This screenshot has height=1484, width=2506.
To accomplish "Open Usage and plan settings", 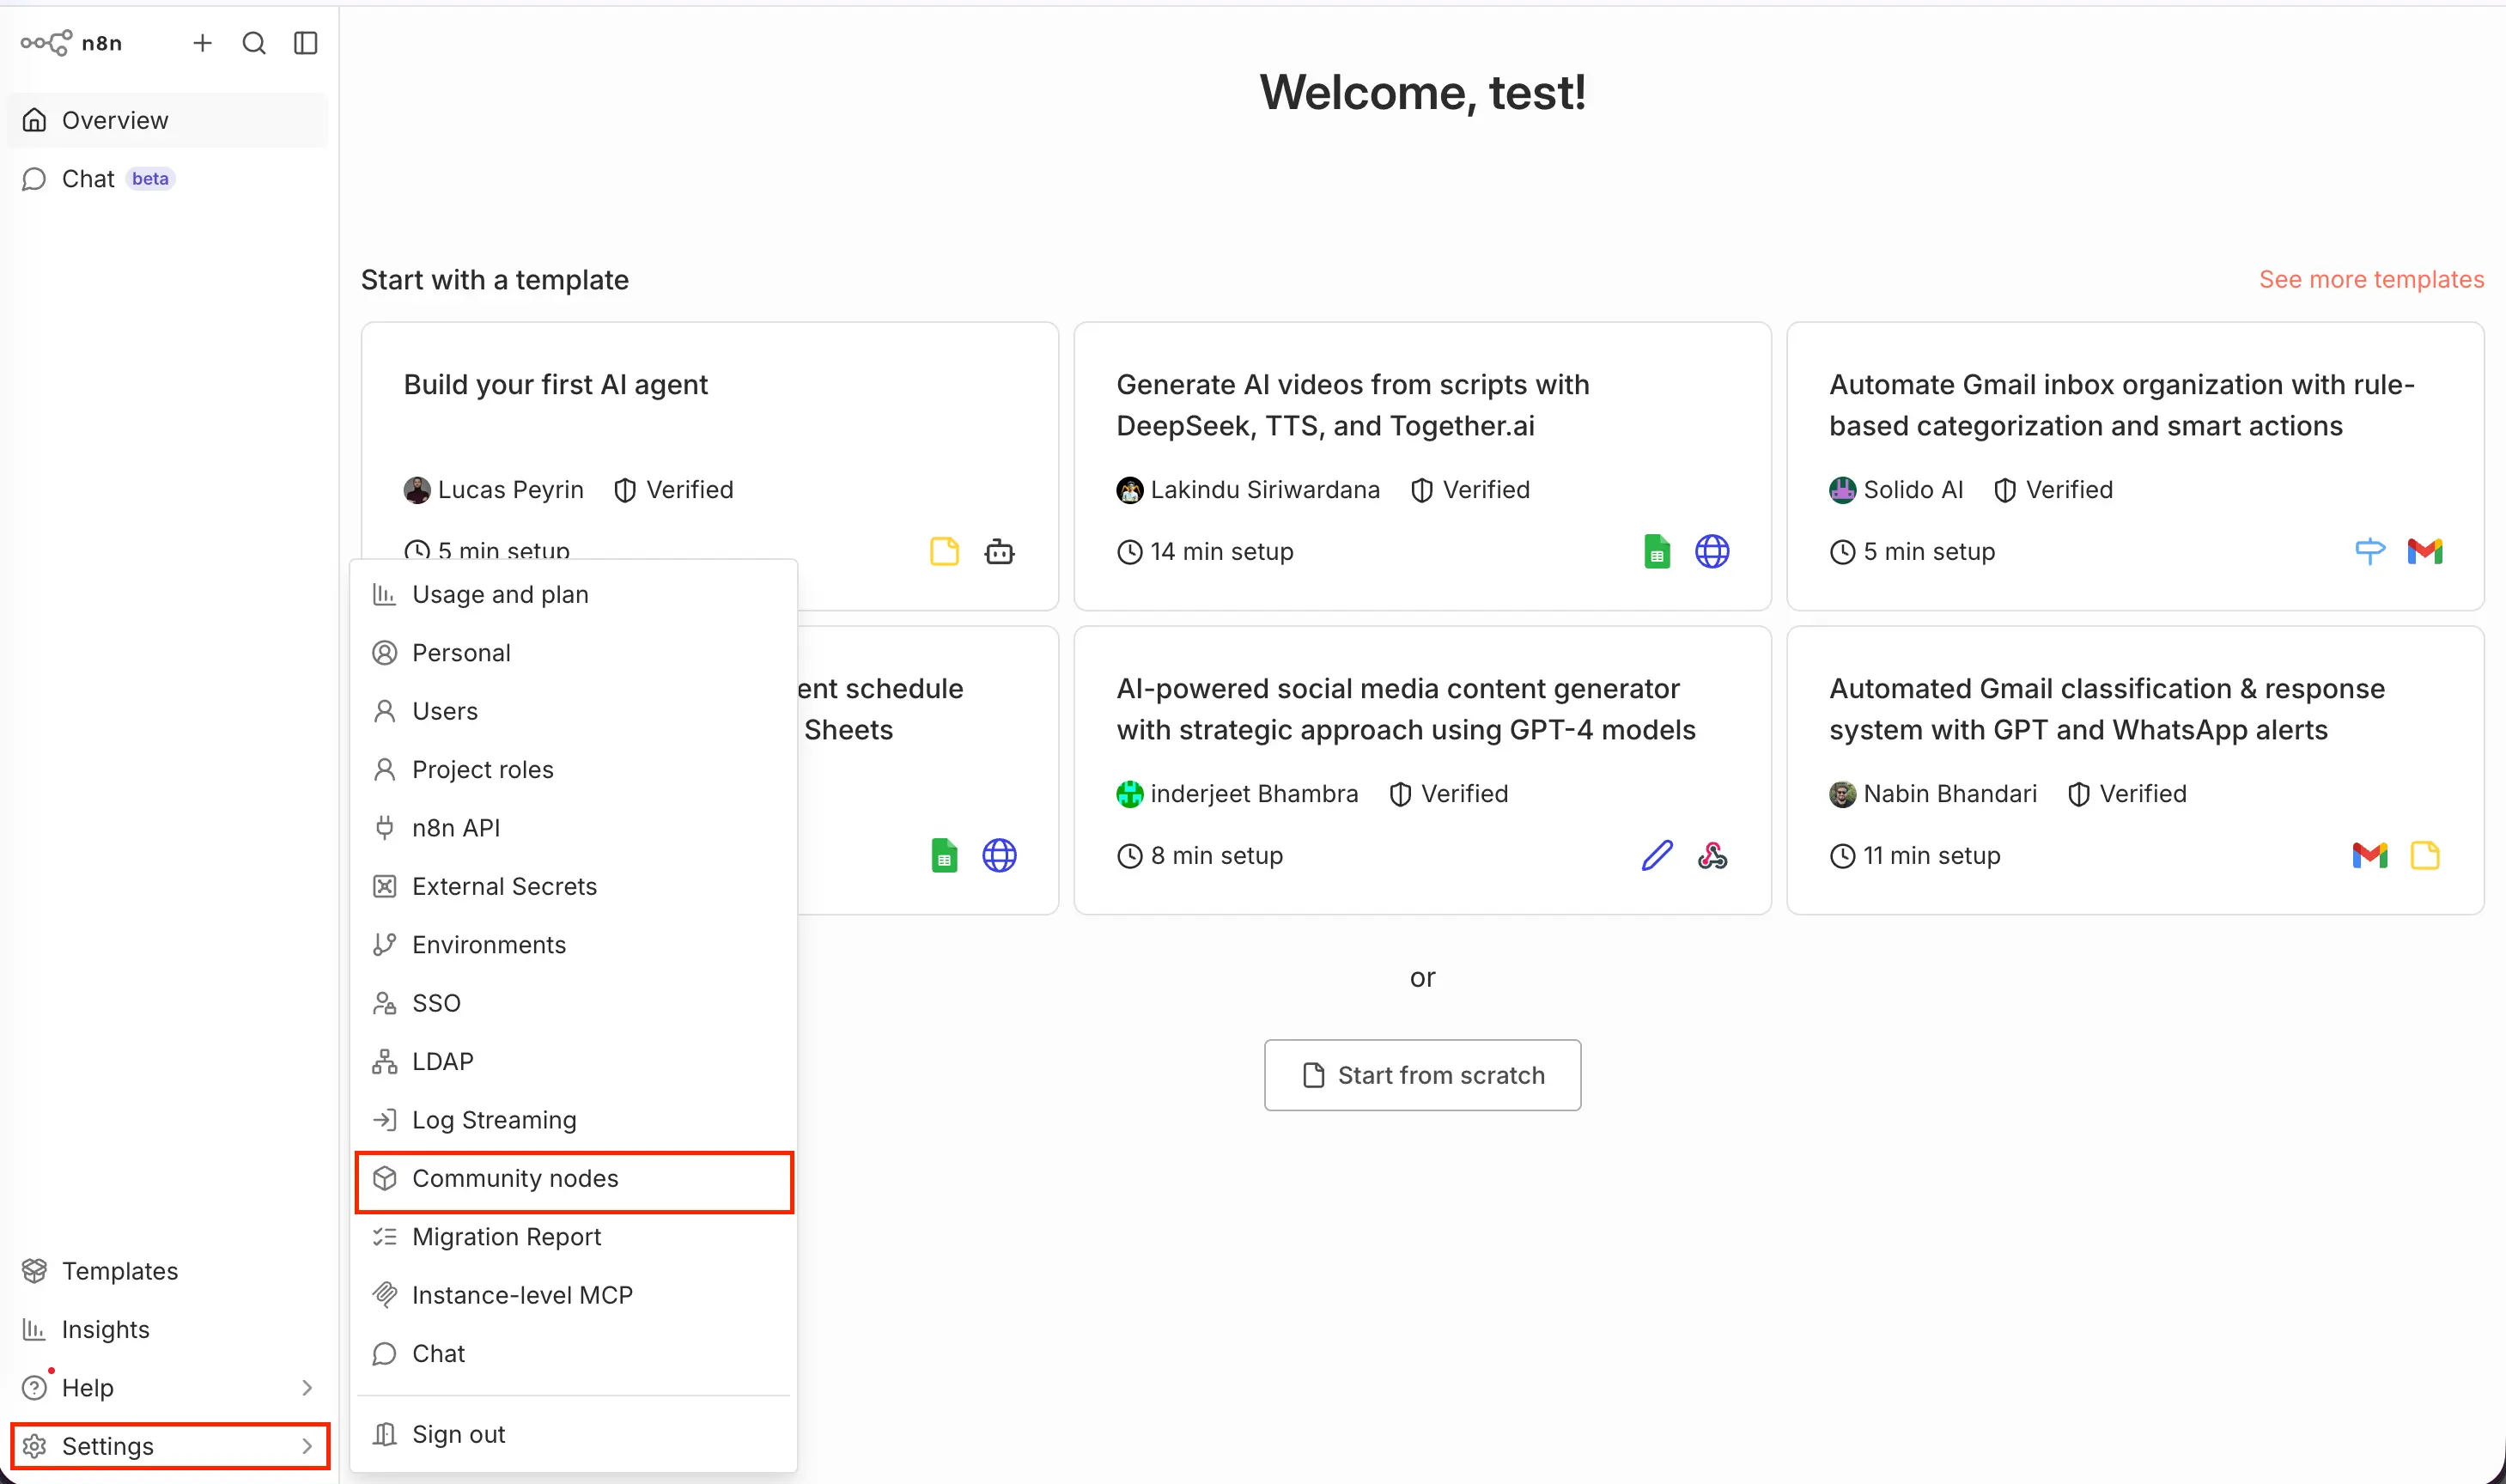I will click(x=574, y=595).
